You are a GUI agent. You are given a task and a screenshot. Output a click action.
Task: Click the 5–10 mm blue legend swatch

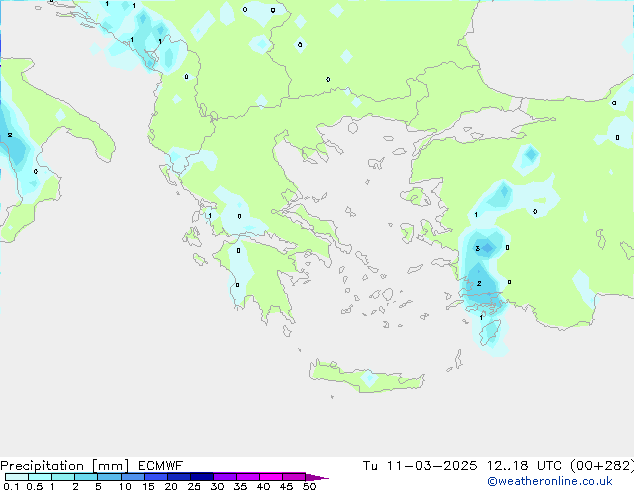(110, 477)
